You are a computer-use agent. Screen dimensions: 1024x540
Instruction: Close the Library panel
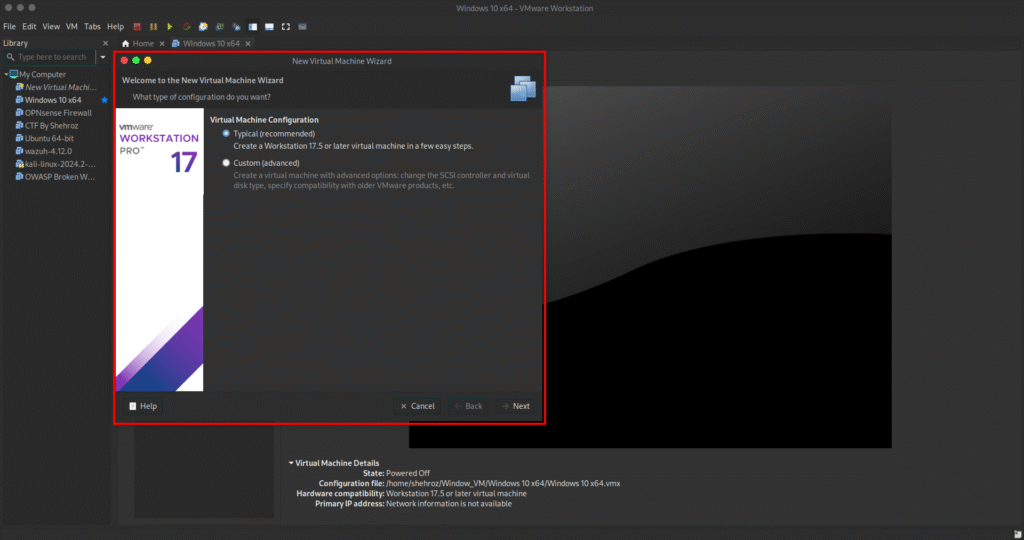coord(106,43)
